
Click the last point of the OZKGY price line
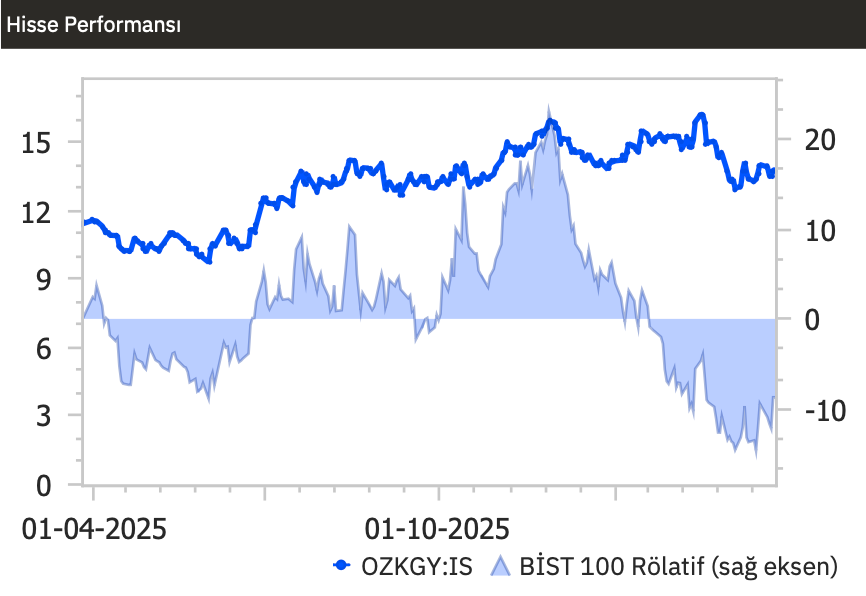pyautogui.click(x=773, y=171)
